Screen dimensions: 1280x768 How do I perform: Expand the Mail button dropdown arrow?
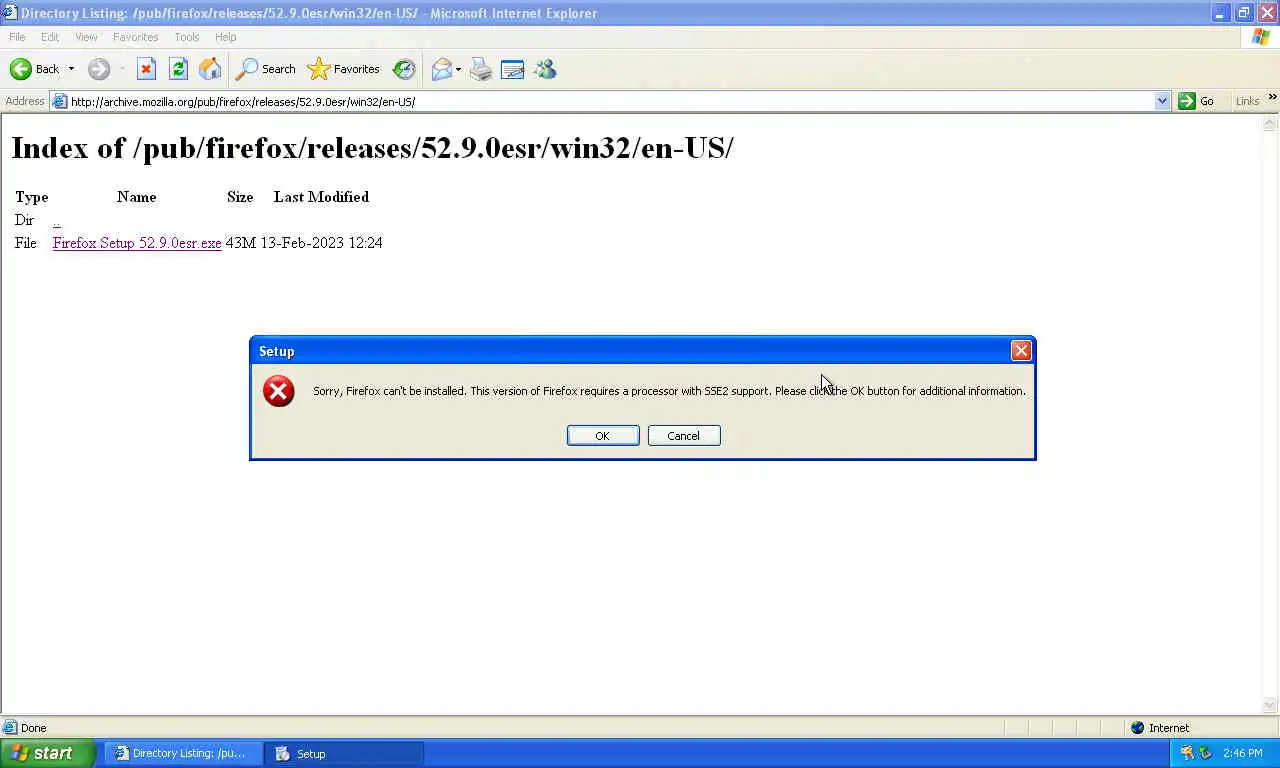click(458, 69)
